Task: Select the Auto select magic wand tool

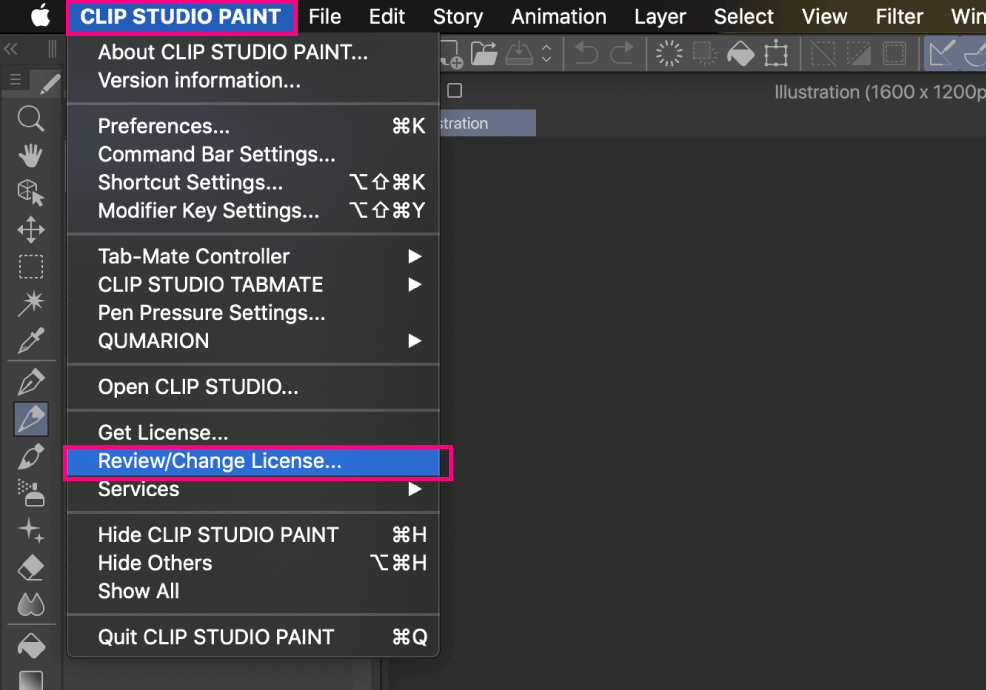Action: coord(31,303)
